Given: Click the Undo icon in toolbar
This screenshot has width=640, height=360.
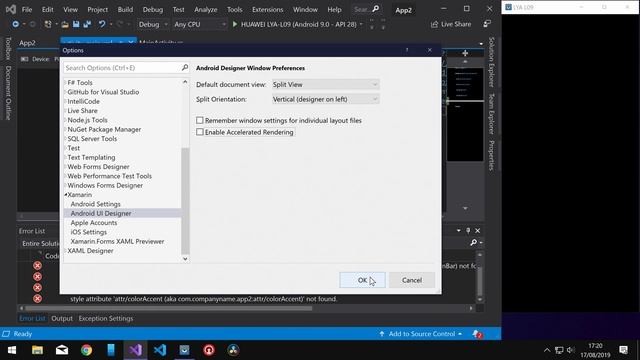Looking at the screenshot, I should (x=102, y=24).
